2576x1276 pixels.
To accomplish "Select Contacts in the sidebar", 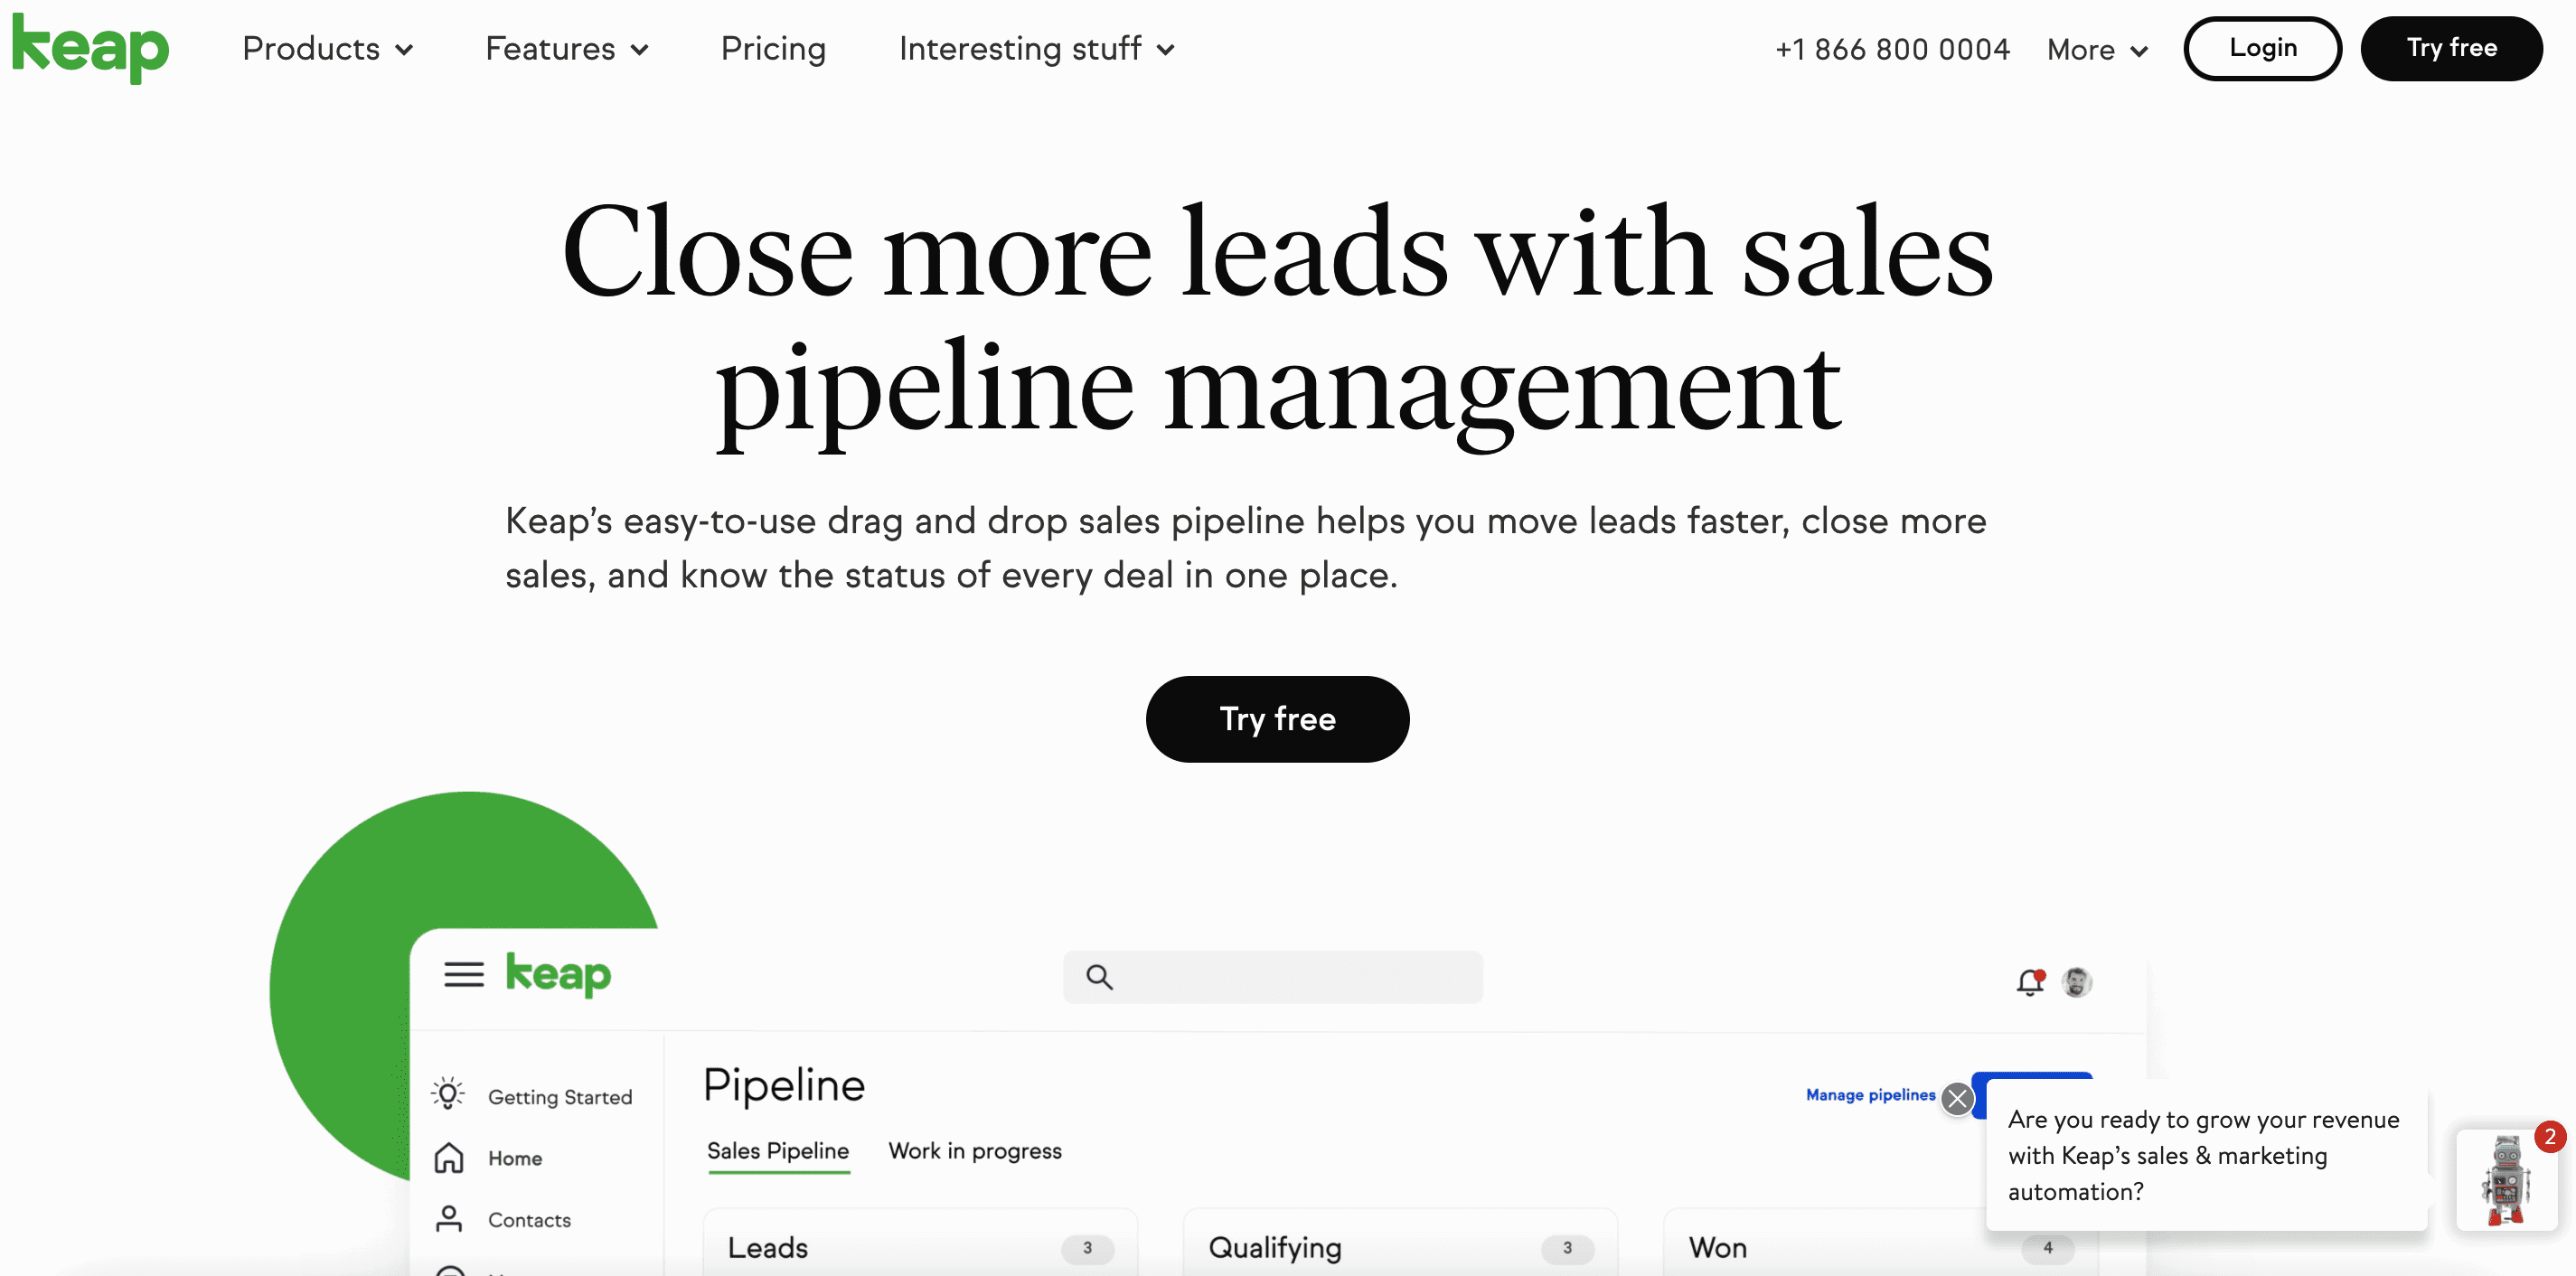I will tap(529, 1220).
